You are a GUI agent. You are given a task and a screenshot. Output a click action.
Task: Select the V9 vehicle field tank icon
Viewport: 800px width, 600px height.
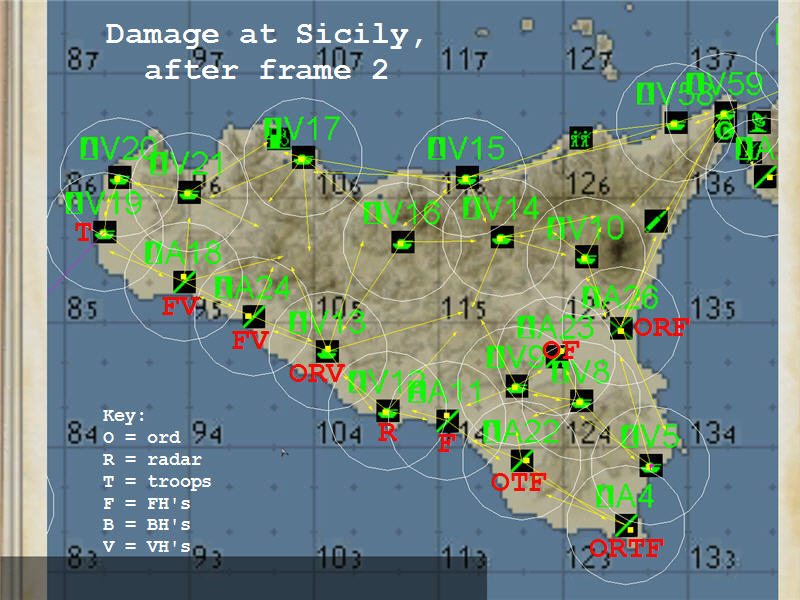click(x=517, y=387)
